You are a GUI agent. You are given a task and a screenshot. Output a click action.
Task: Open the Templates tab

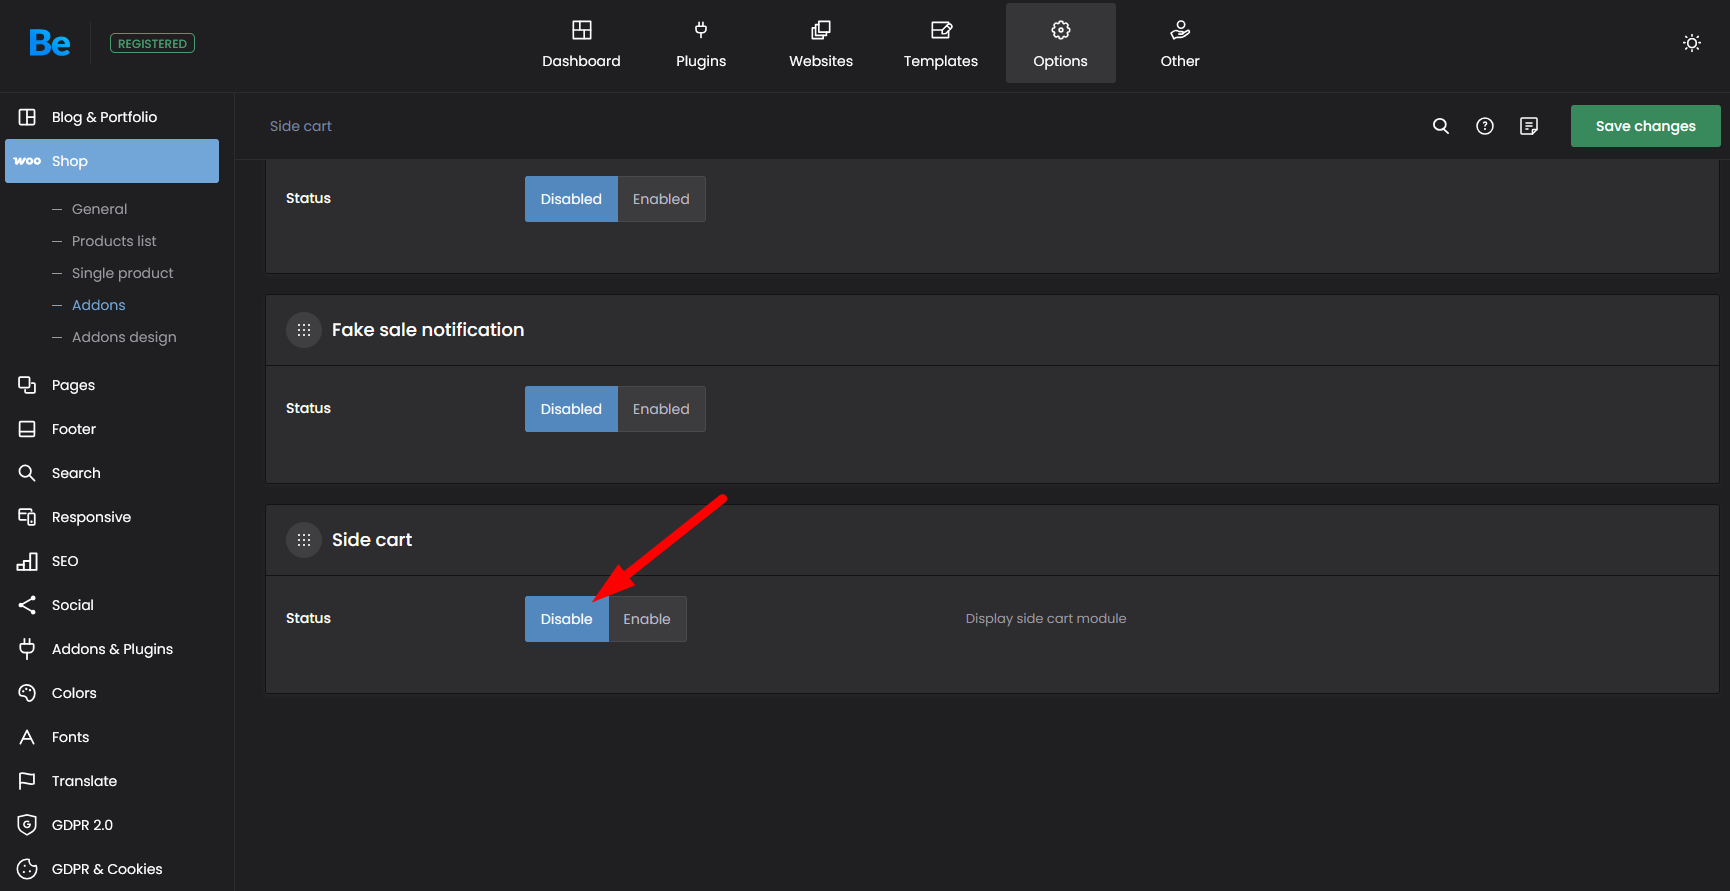(x=940, y=44)
